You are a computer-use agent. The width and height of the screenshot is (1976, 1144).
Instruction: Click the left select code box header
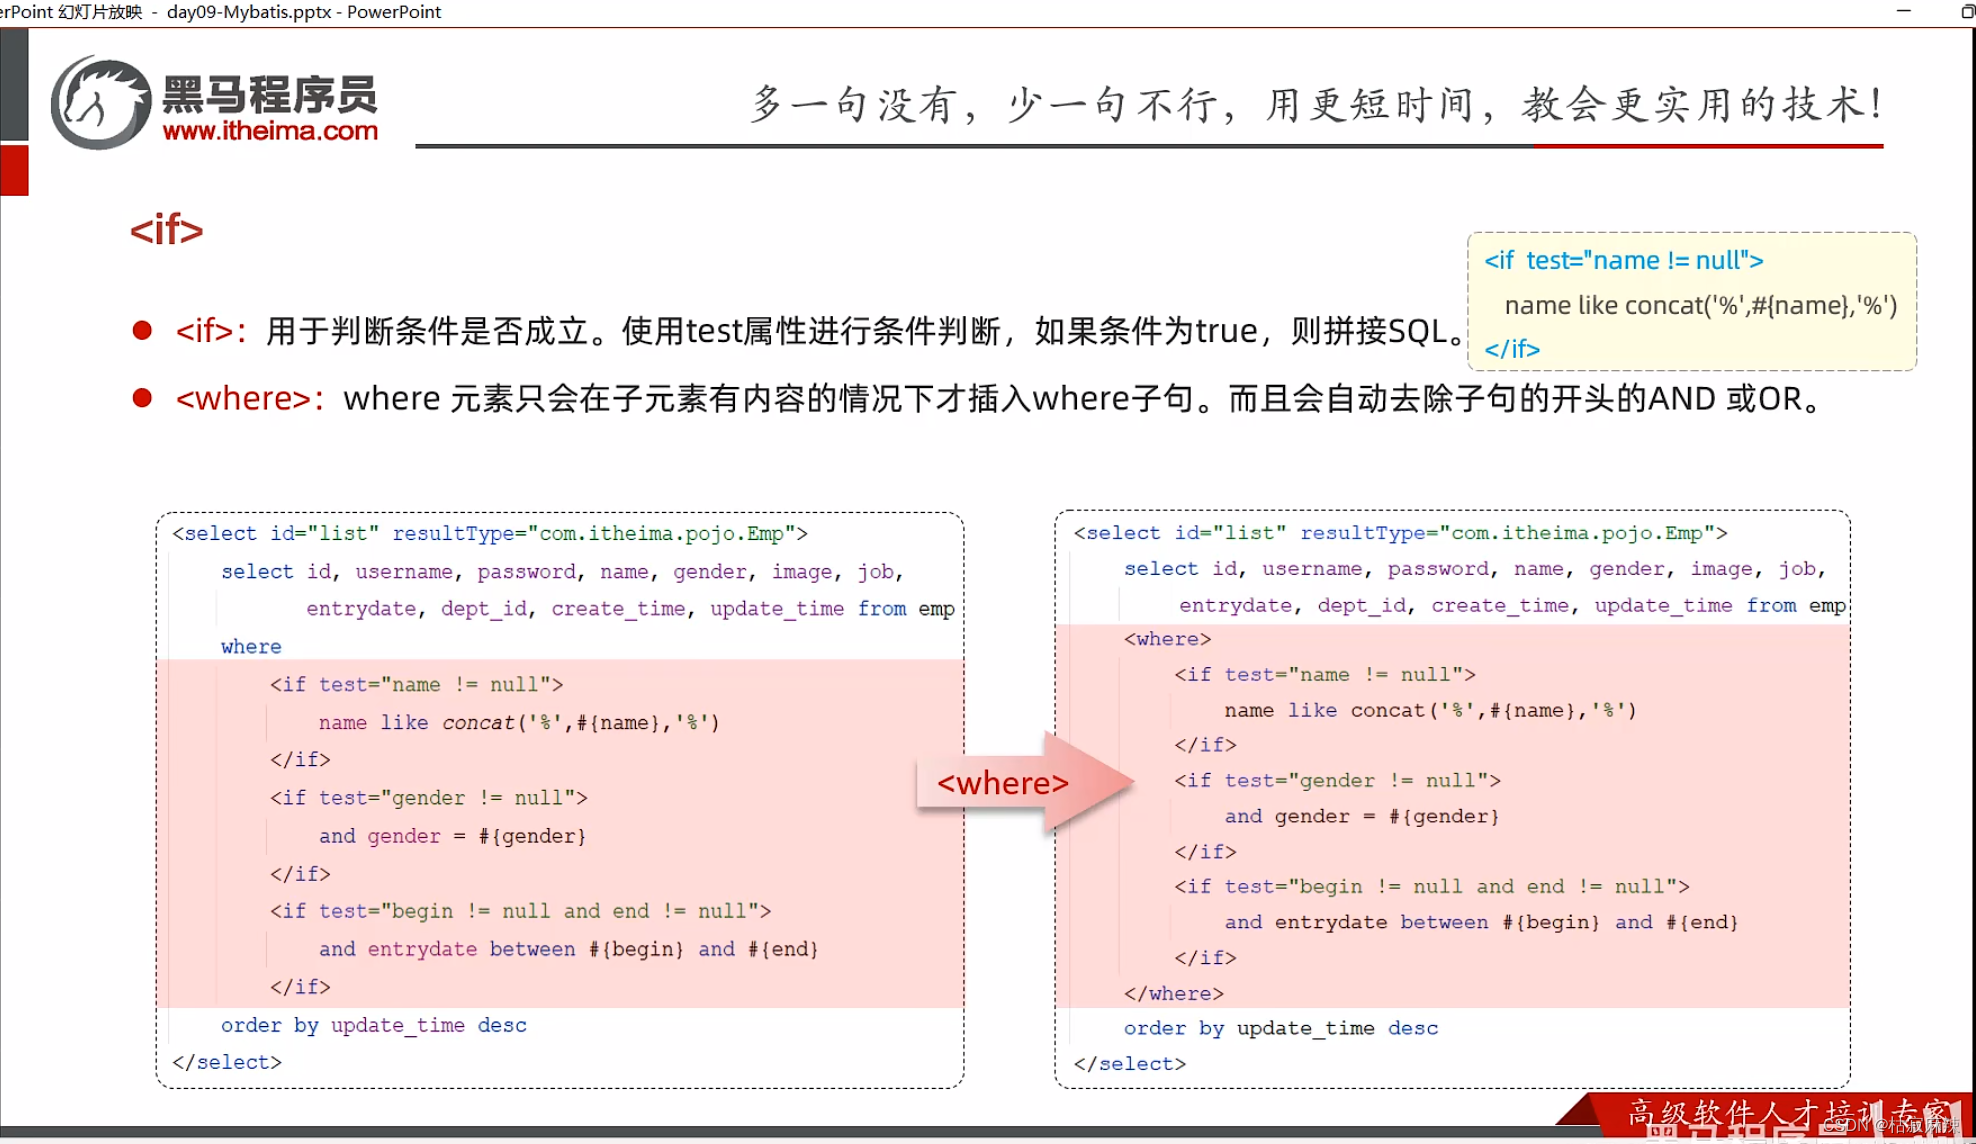tap(489, 533)
